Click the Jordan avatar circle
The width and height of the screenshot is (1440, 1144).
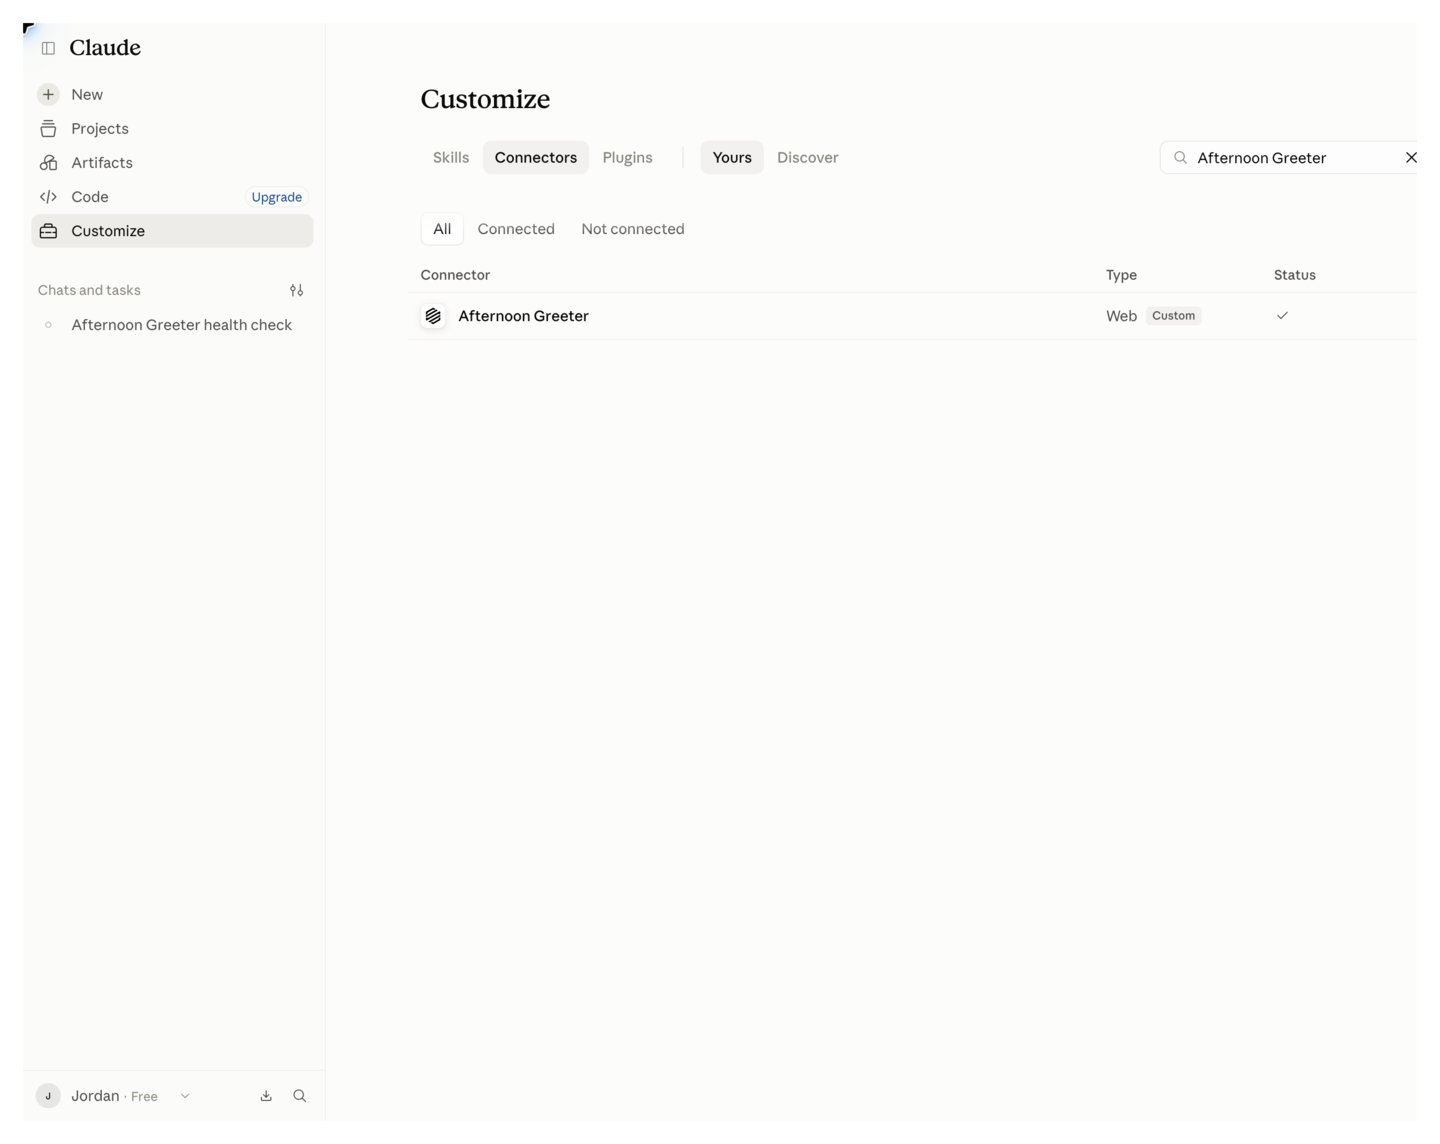[48, 1096]
